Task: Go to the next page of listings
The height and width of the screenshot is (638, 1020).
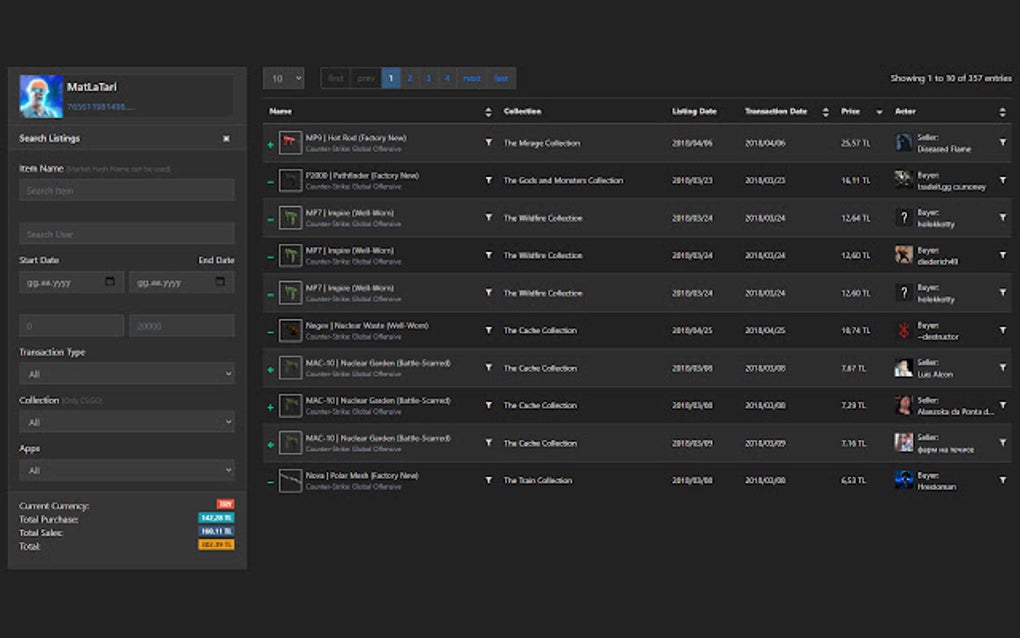Action: (x=471, y=77)
